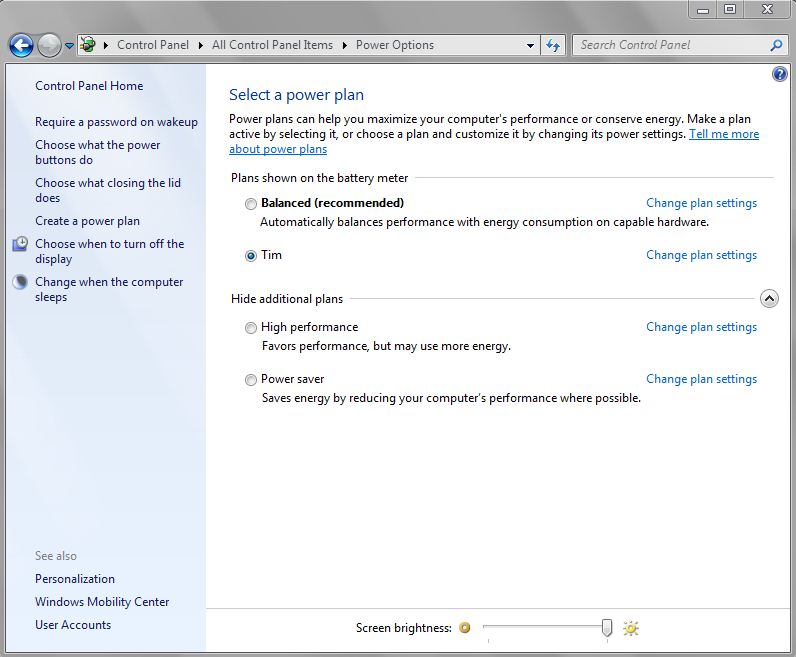This screenshot has width=796, height=657.
Task: Click the Screen brightness slider handle
Action: (x=607, y=628)
